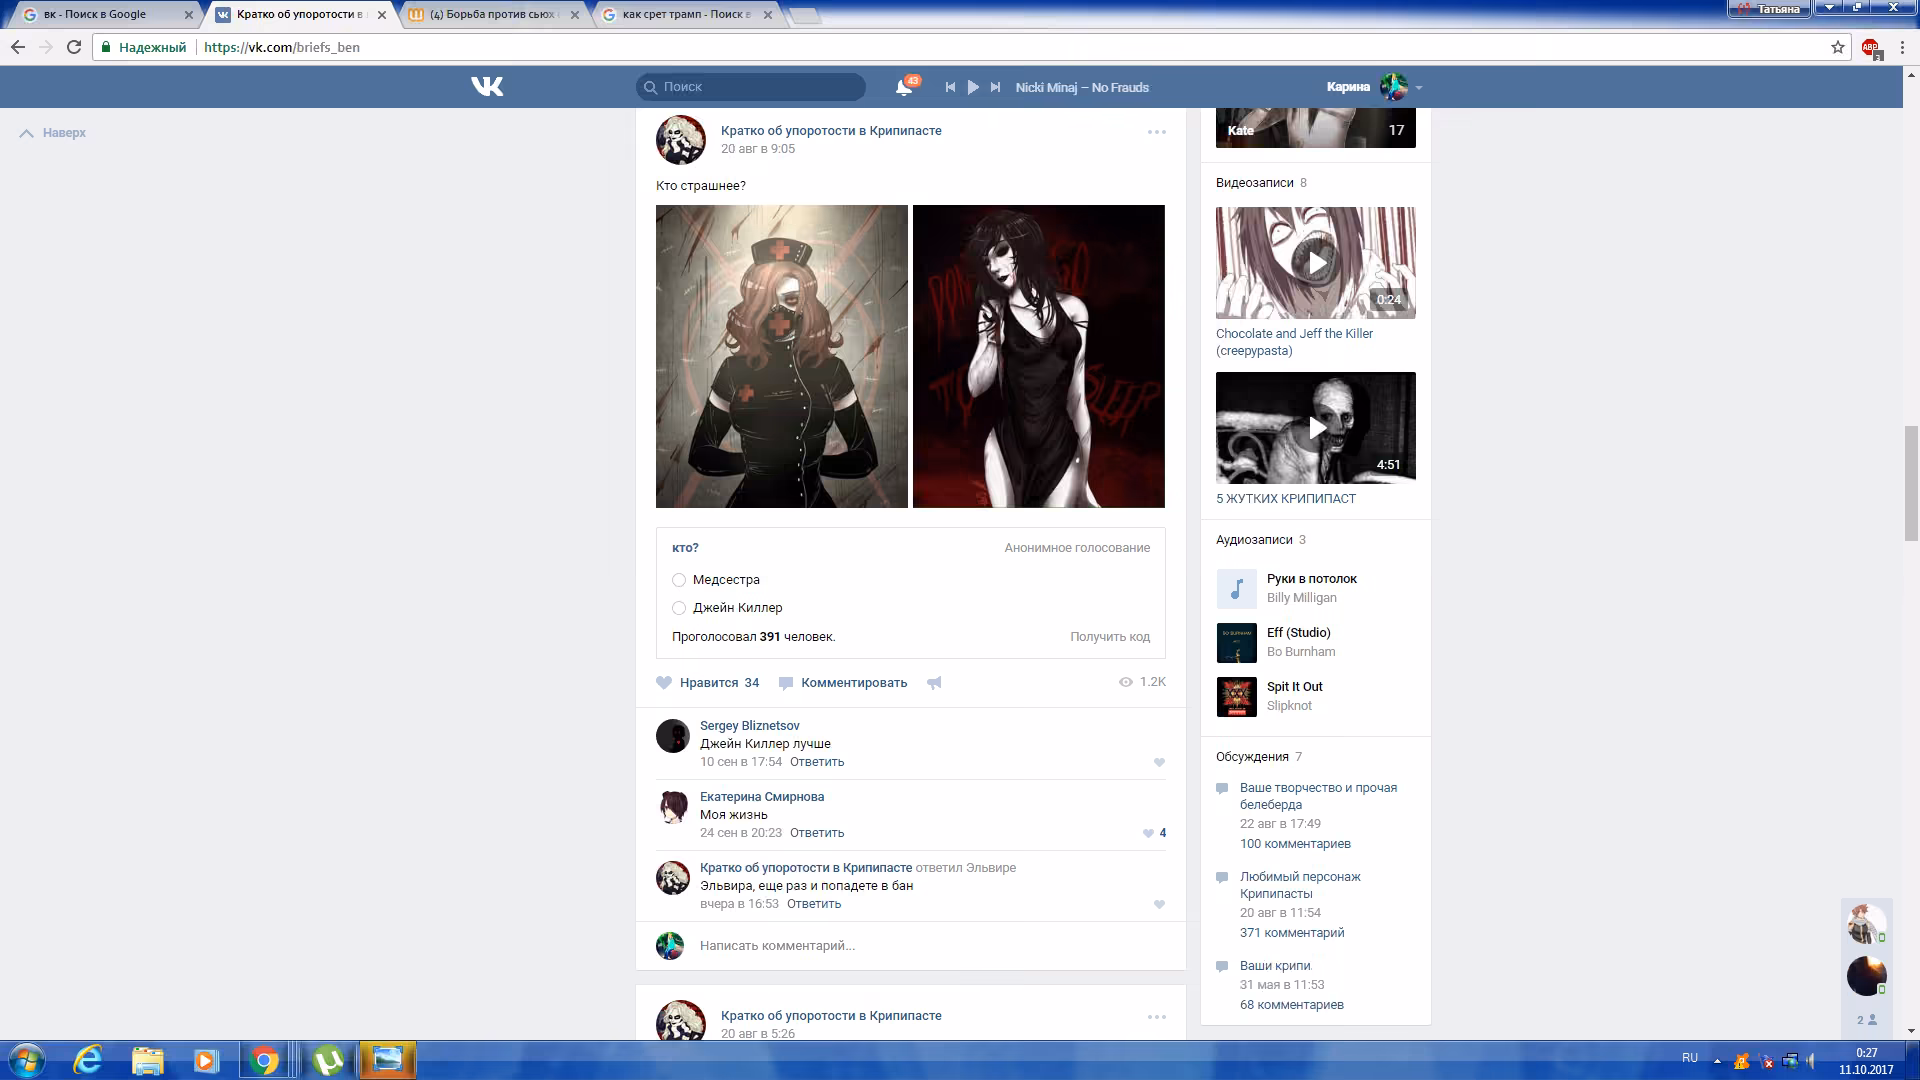Open the Kate album thumbnail

click(x=1316, y=128)
